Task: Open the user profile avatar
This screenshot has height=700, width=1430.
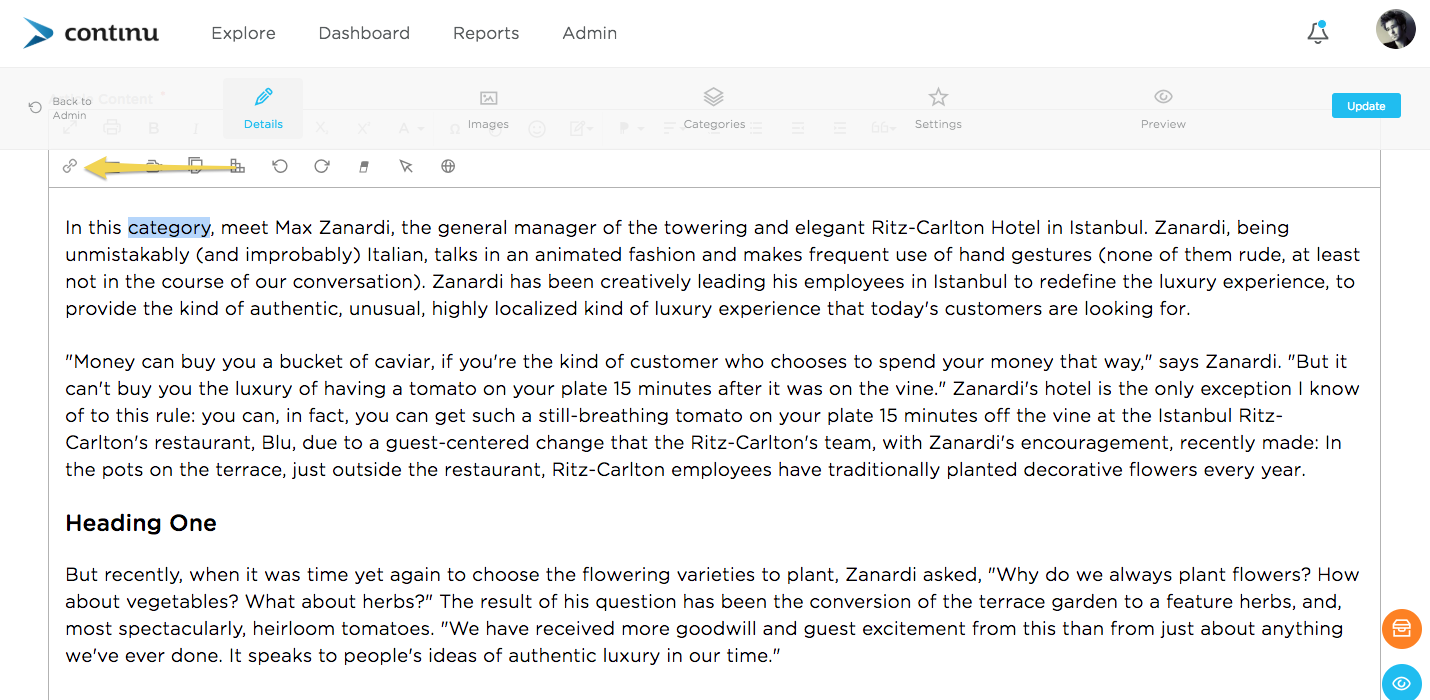Action: (1396, 30)
